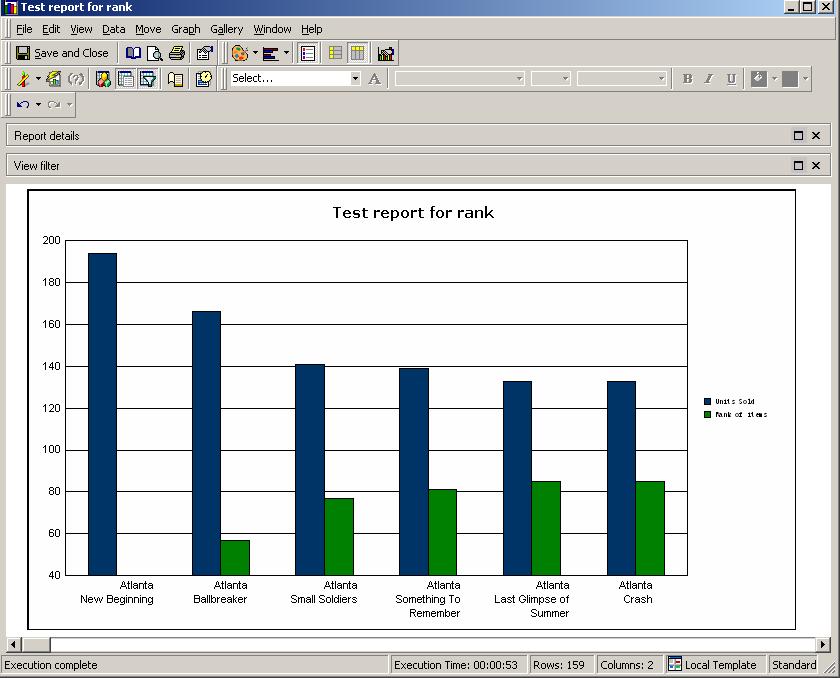Toggle the crosstab view mode button
Screen dimensions: 840x678
pos(358,53)
